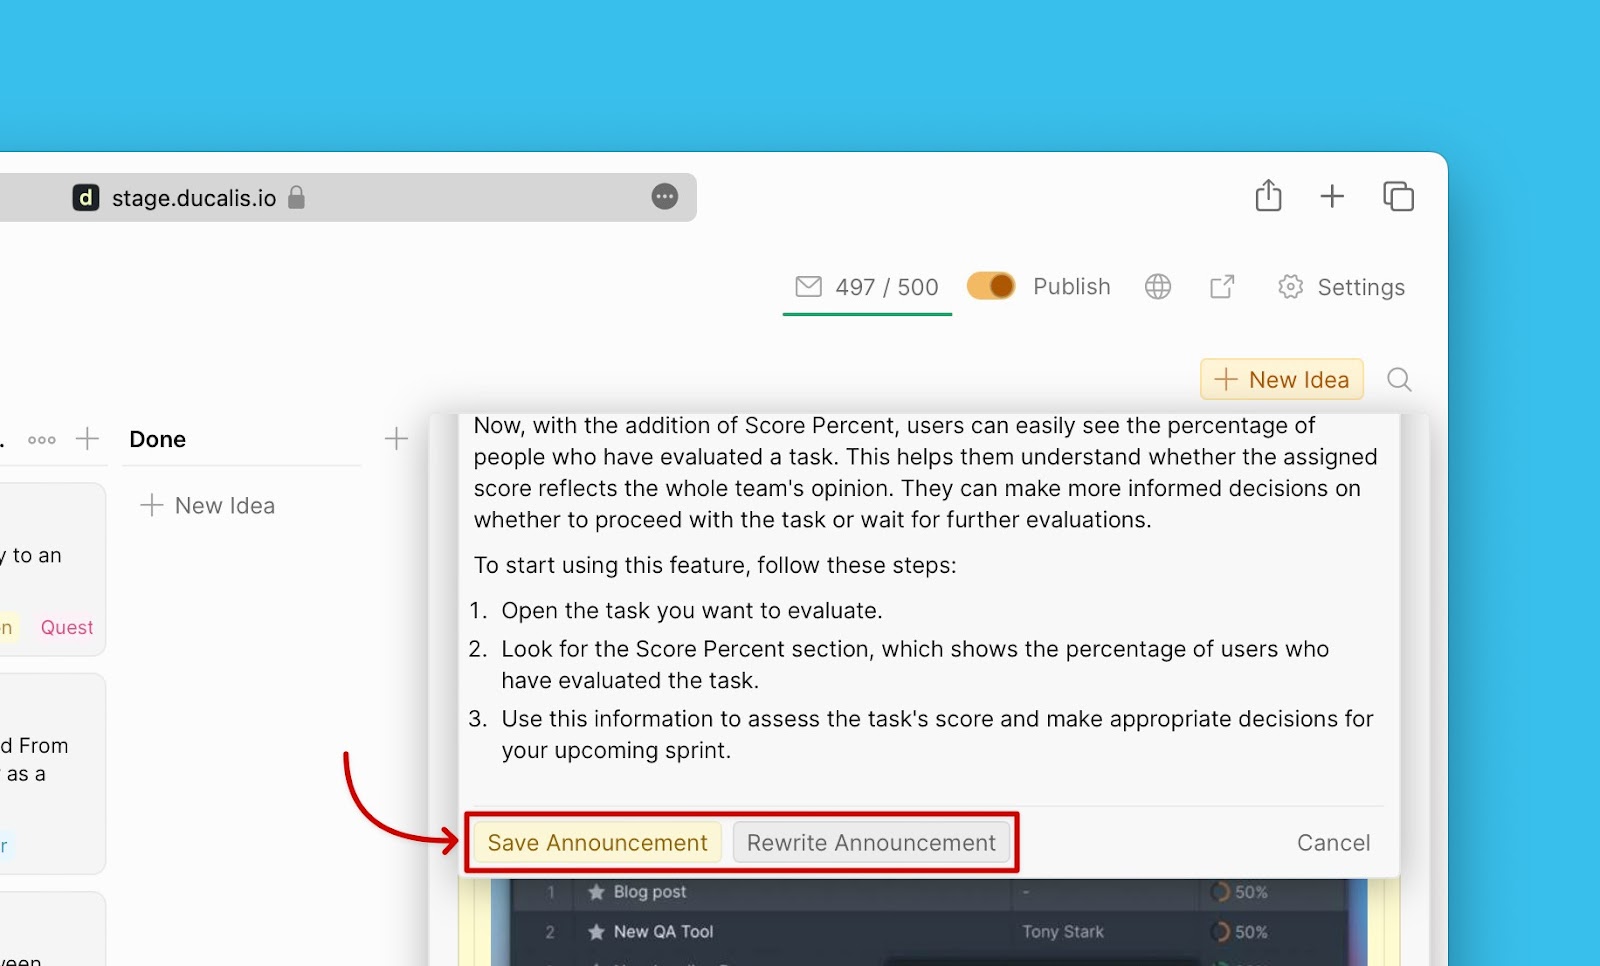Click the globe icon next to Publish
Viewport: 1600px width, 966px height.
(1158, 287)
